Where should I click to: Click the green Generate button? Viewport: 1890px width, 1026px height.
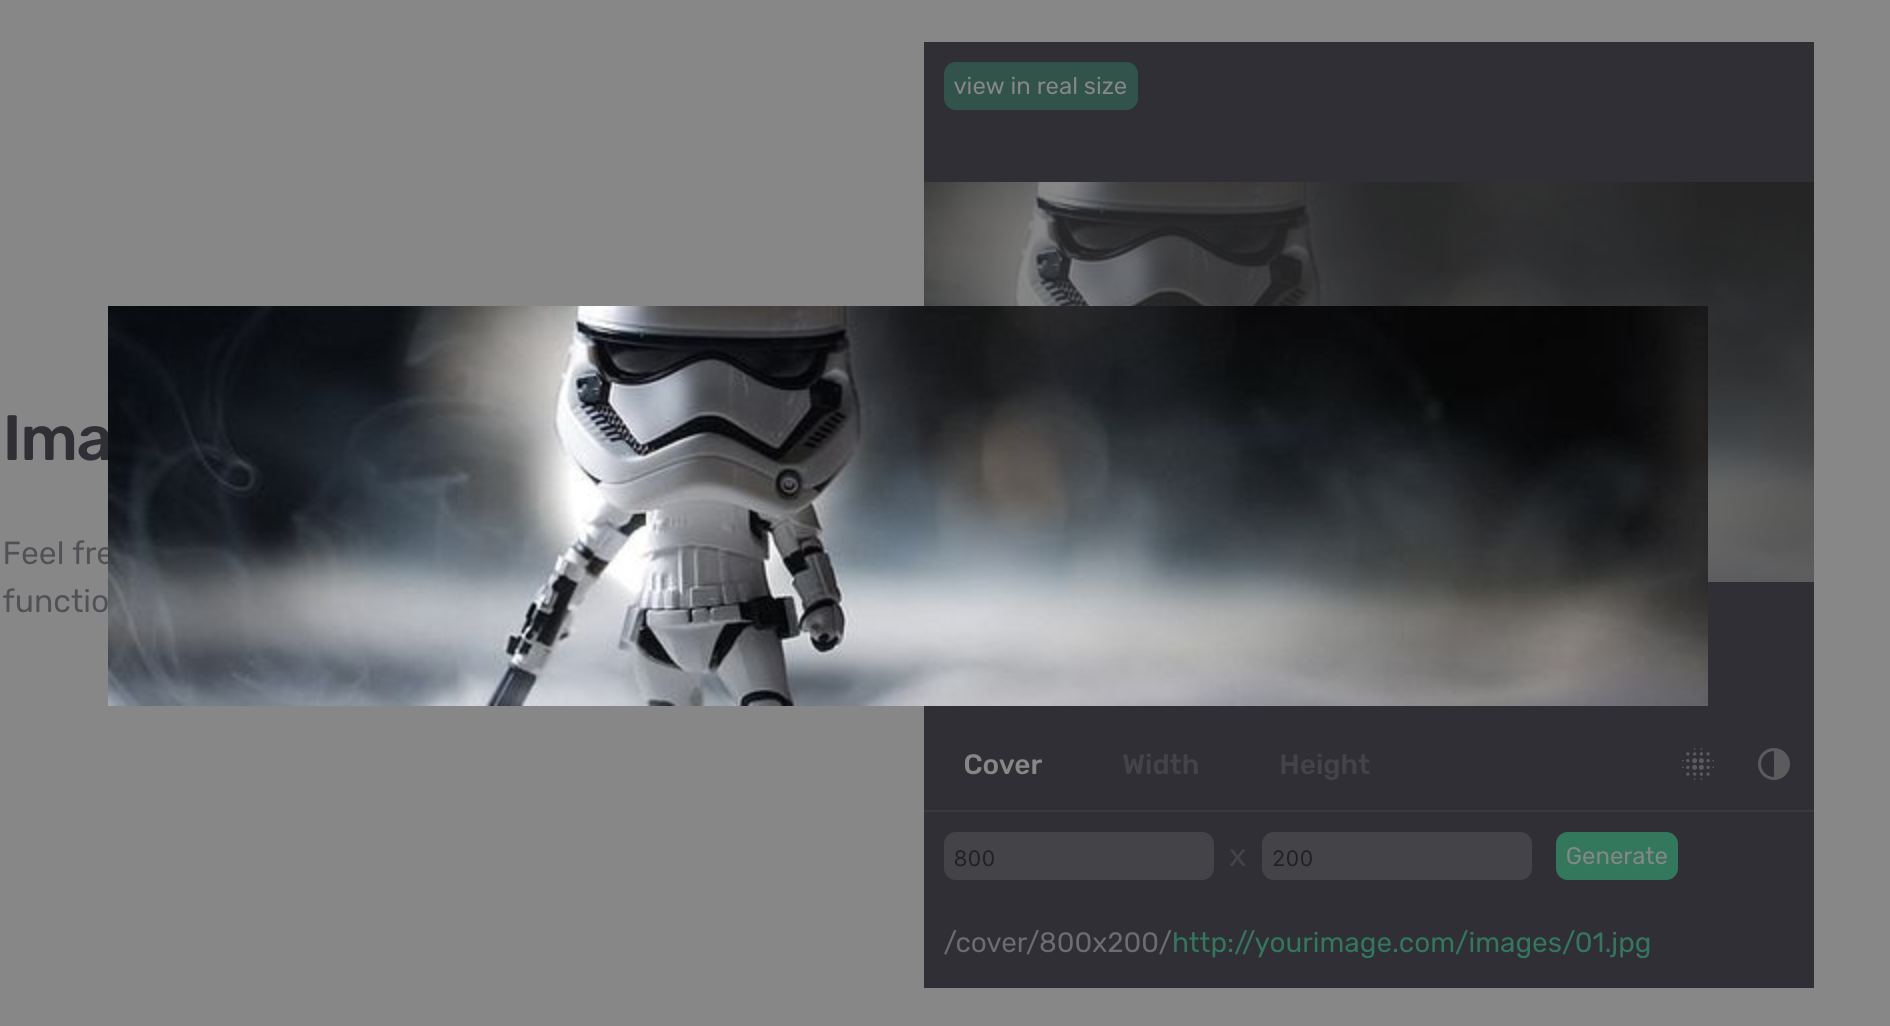tap(1616, 856)
